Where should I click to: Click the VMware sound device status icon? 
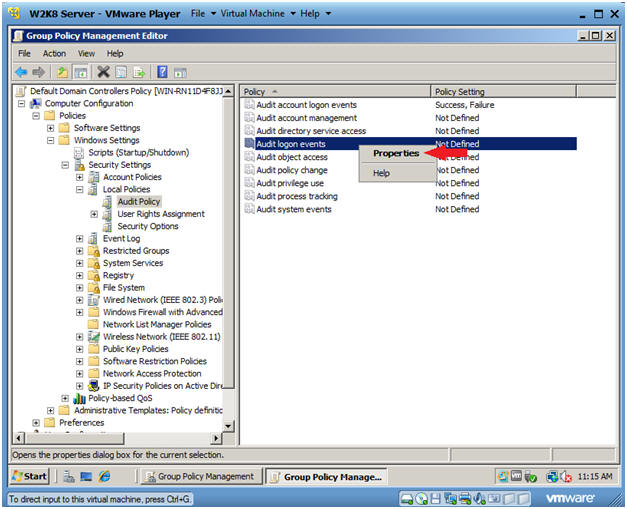pyautogui.click(x=479, y=499)
